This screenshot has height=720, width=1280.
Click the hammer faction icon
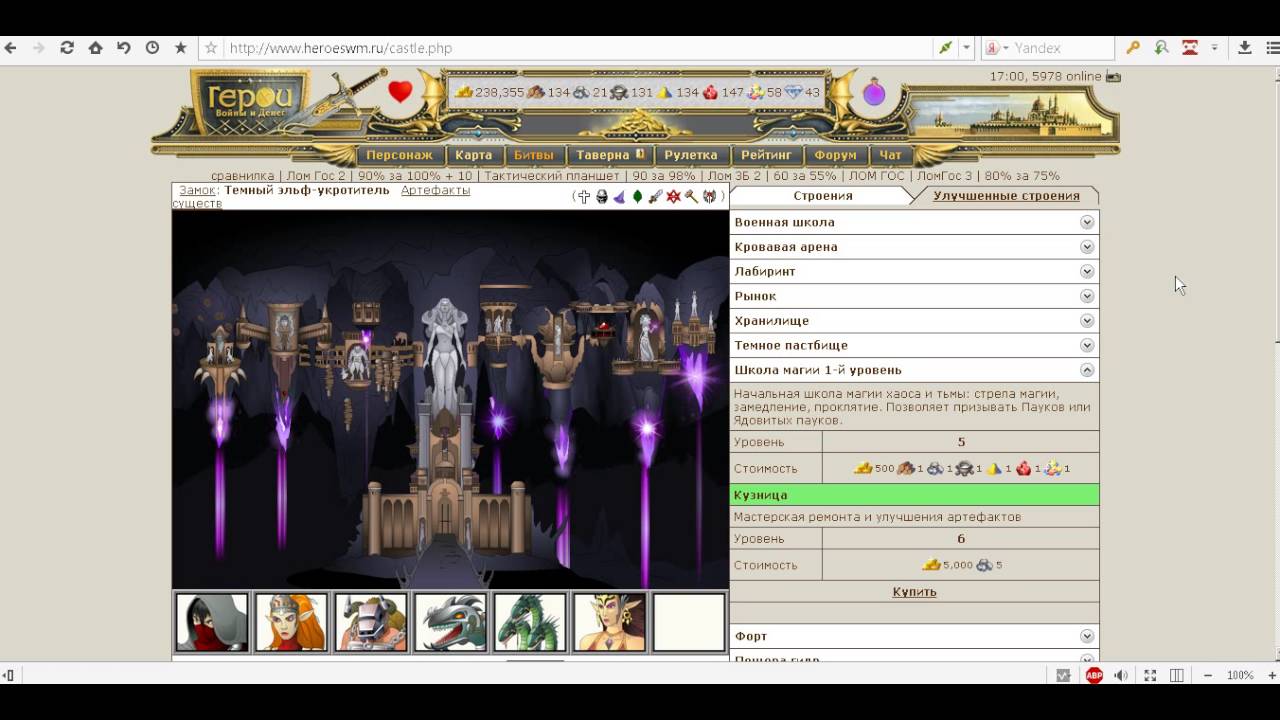pyautogui.click(x=691, y=197)
